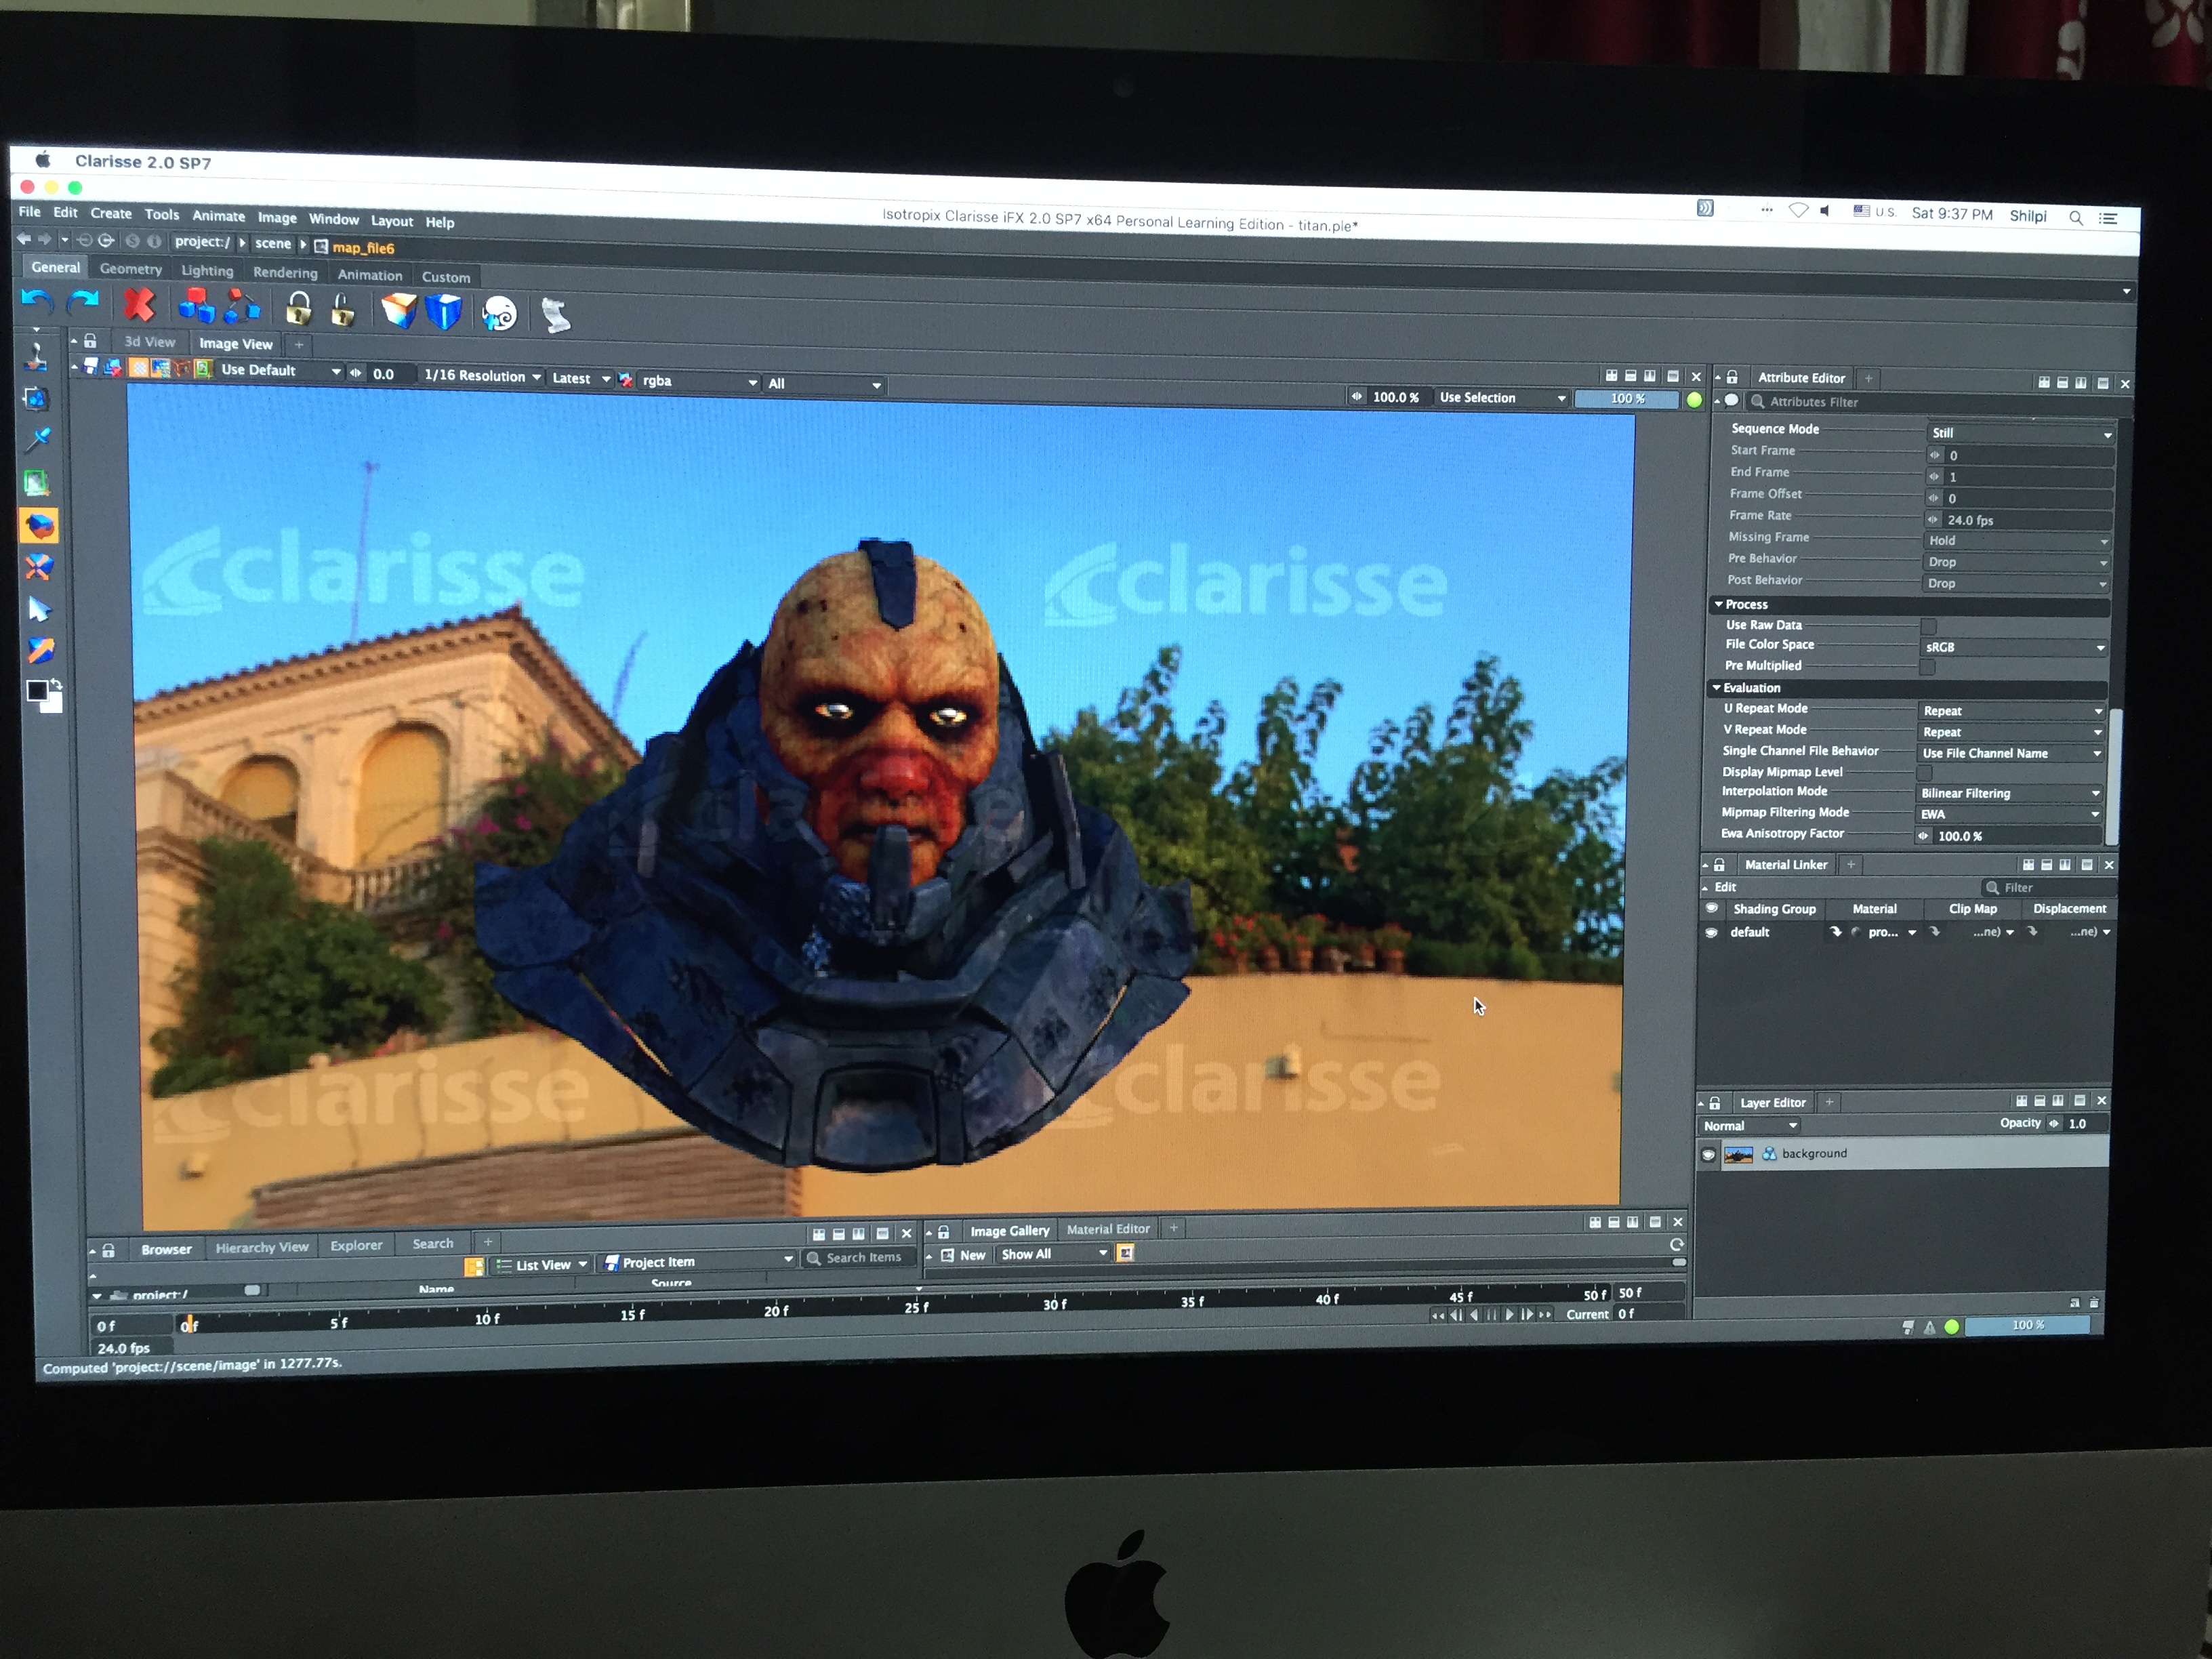Click the Edit label in Material Linker
Screen dimensions: 2212x1659
(1725, 887)
